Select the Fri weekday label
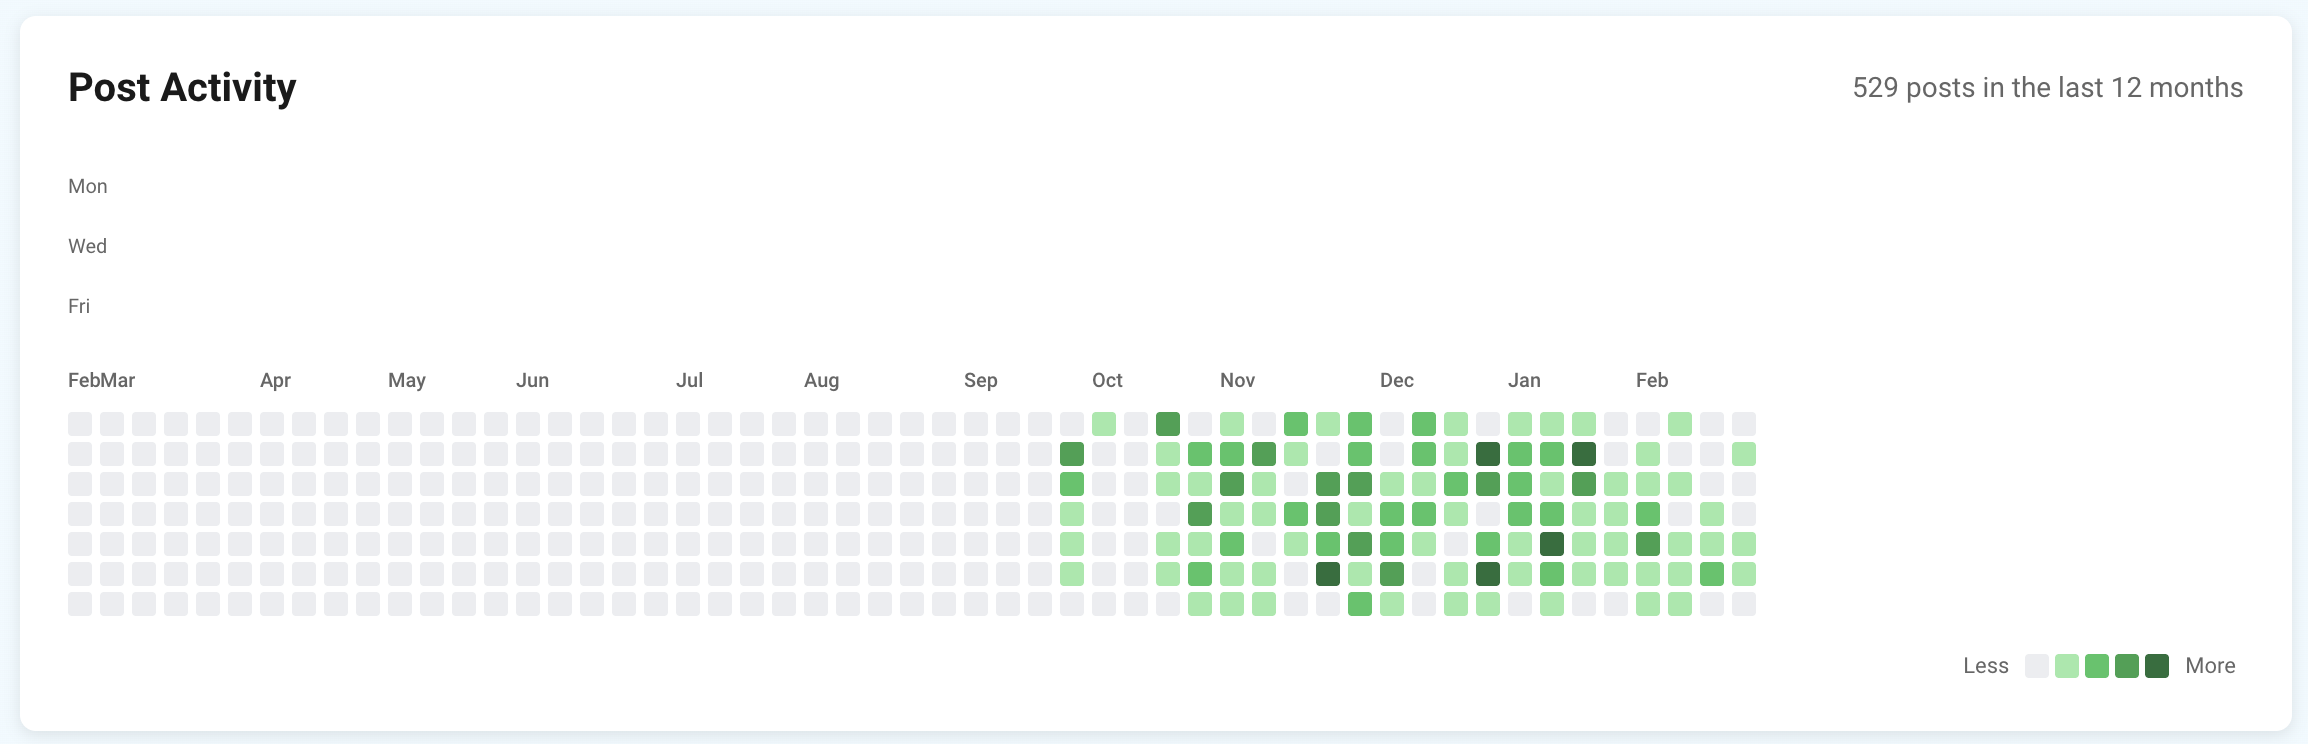Image resolution: width=2308 pixels, height=744 pixels. (79, 306)
